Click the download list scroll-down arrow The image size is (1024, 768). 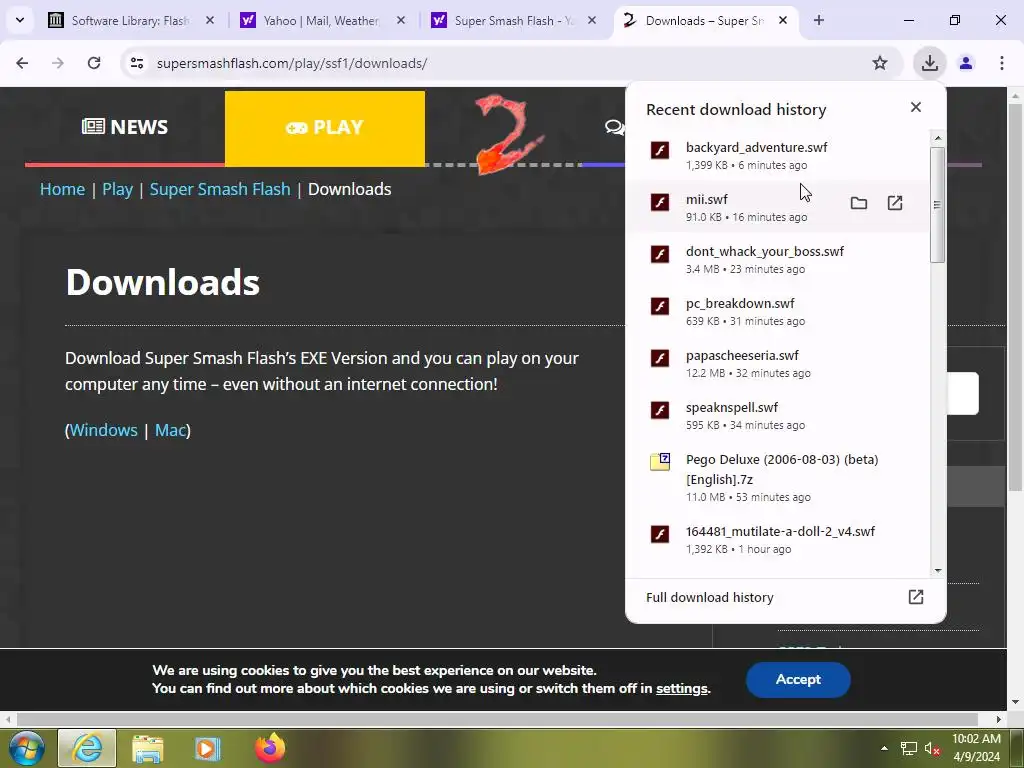point(937,570)
